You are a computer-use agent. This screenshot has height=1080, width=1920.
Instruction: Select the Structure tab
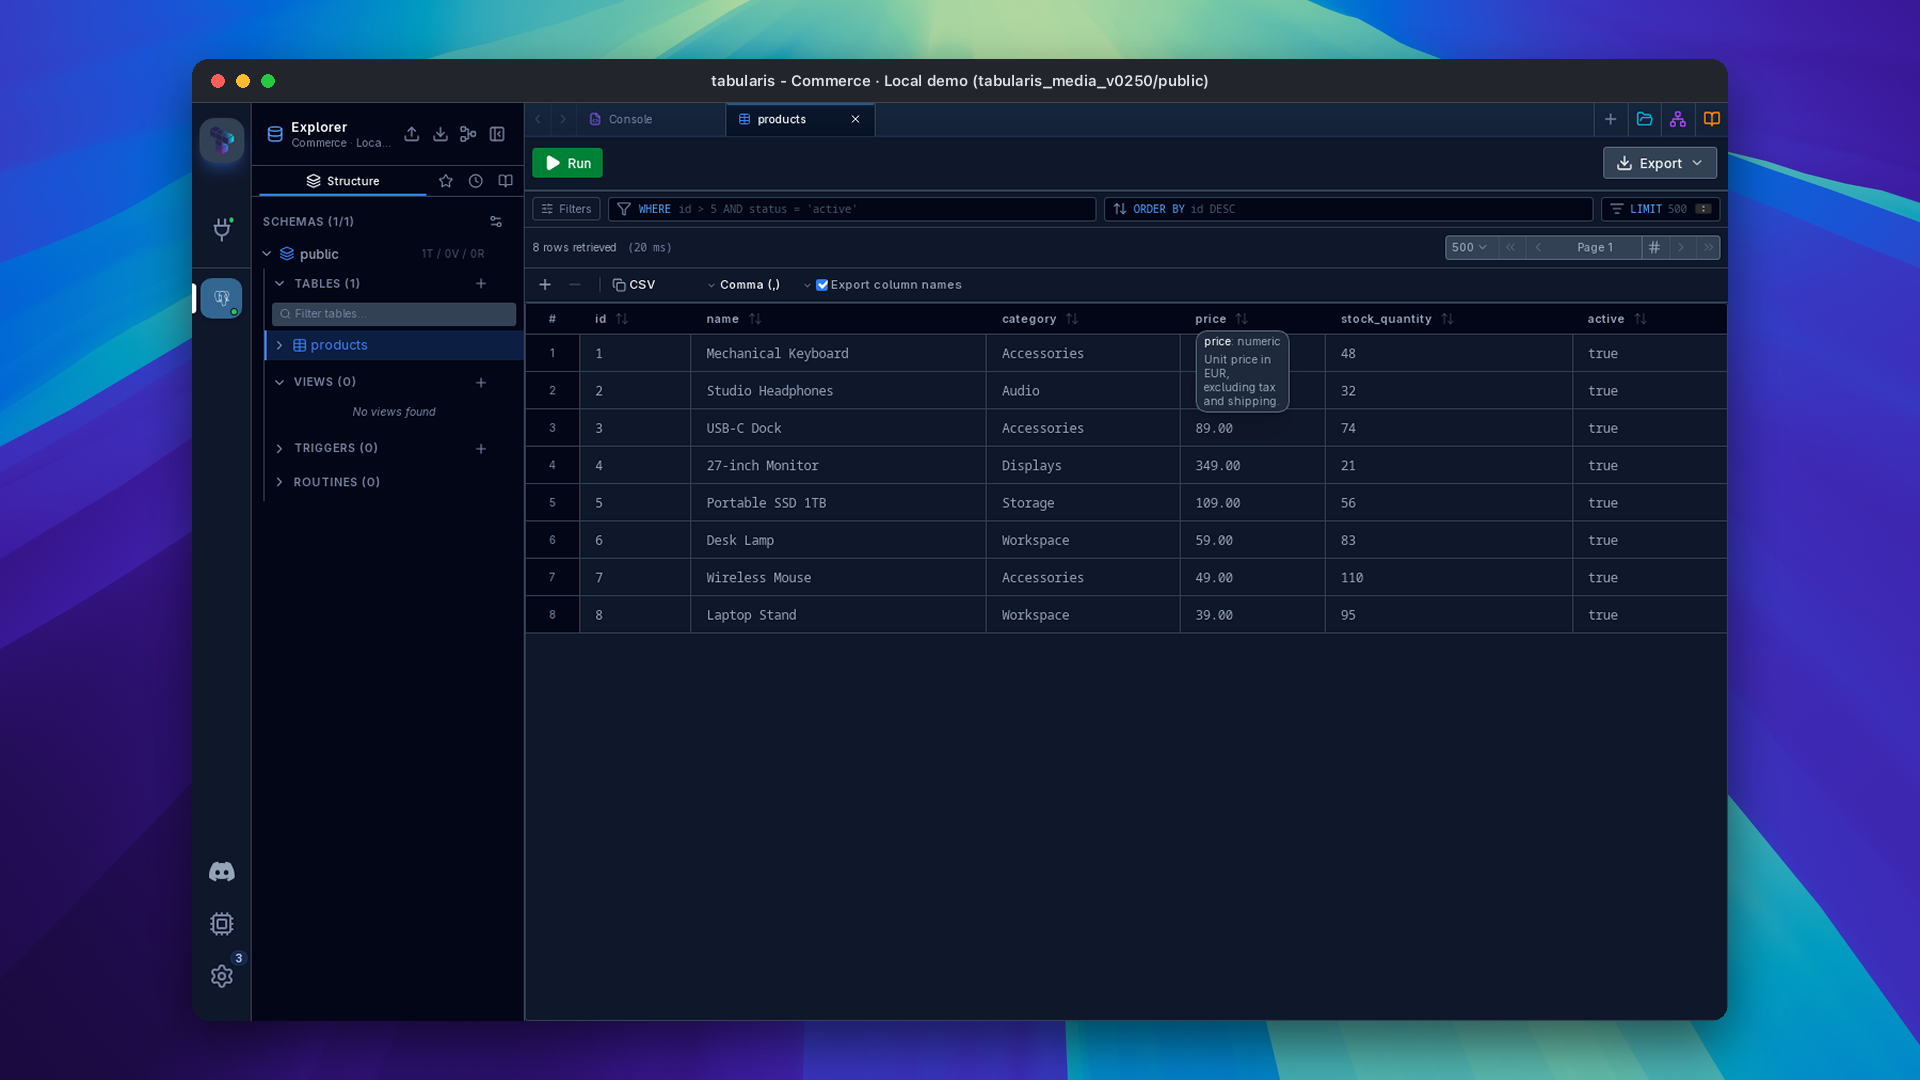[x=342, y=181]
